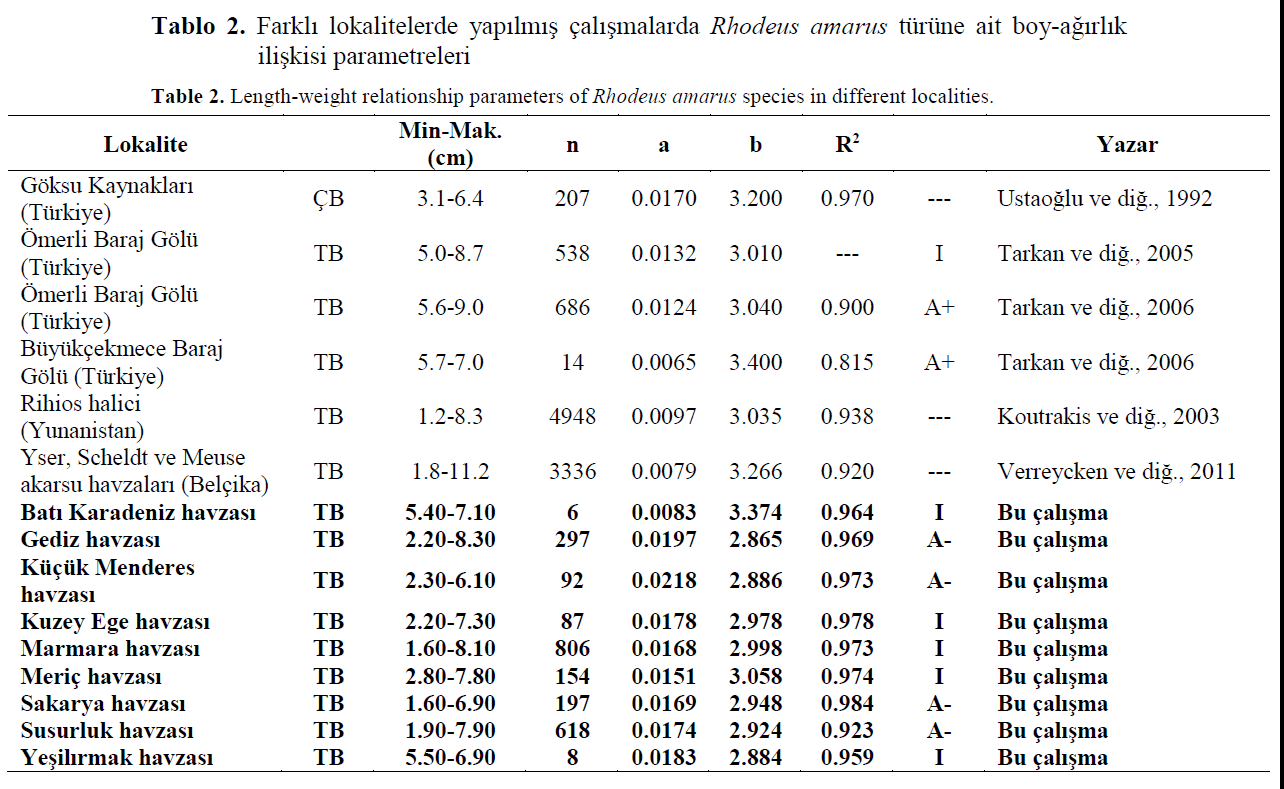Click 'Kuzey Ege havzası' row label
The width and height of the screenshot is (1284, 789).
[x=116, y=622]
